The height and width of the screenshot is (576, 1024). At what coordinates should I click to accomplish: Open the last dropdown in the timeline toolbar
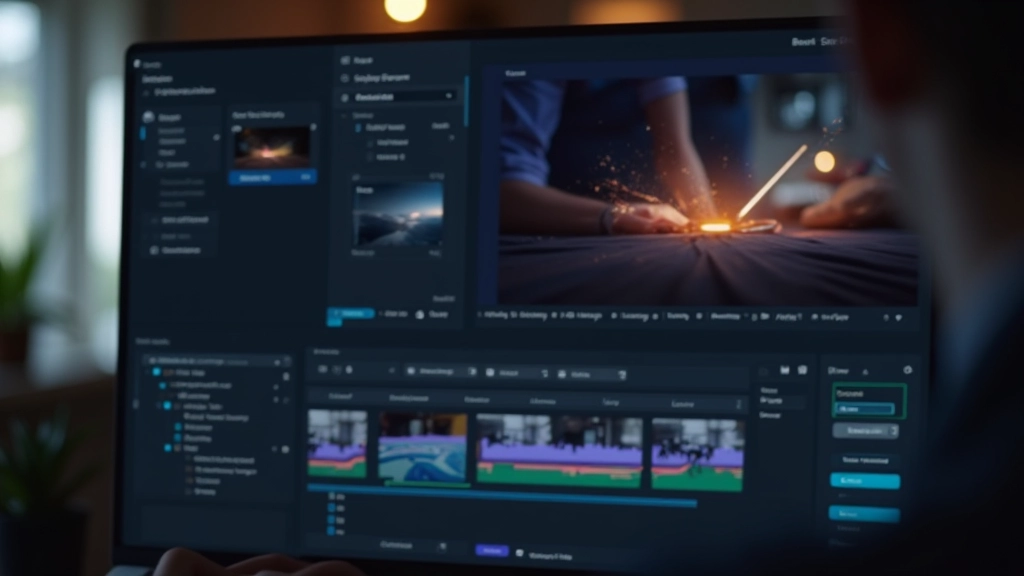[592, 374]
